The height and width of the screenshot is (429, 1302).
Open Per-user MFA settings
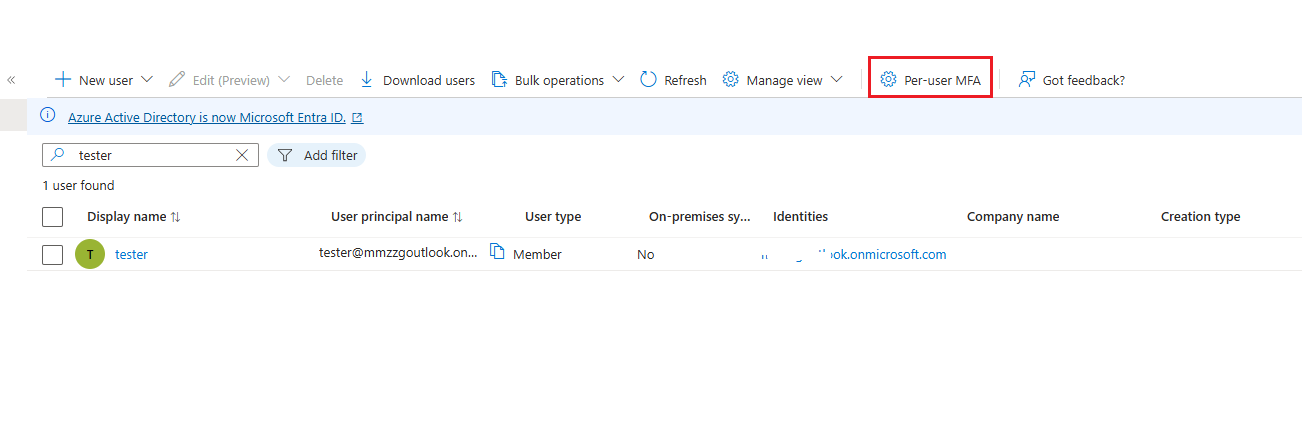(930, 80)
